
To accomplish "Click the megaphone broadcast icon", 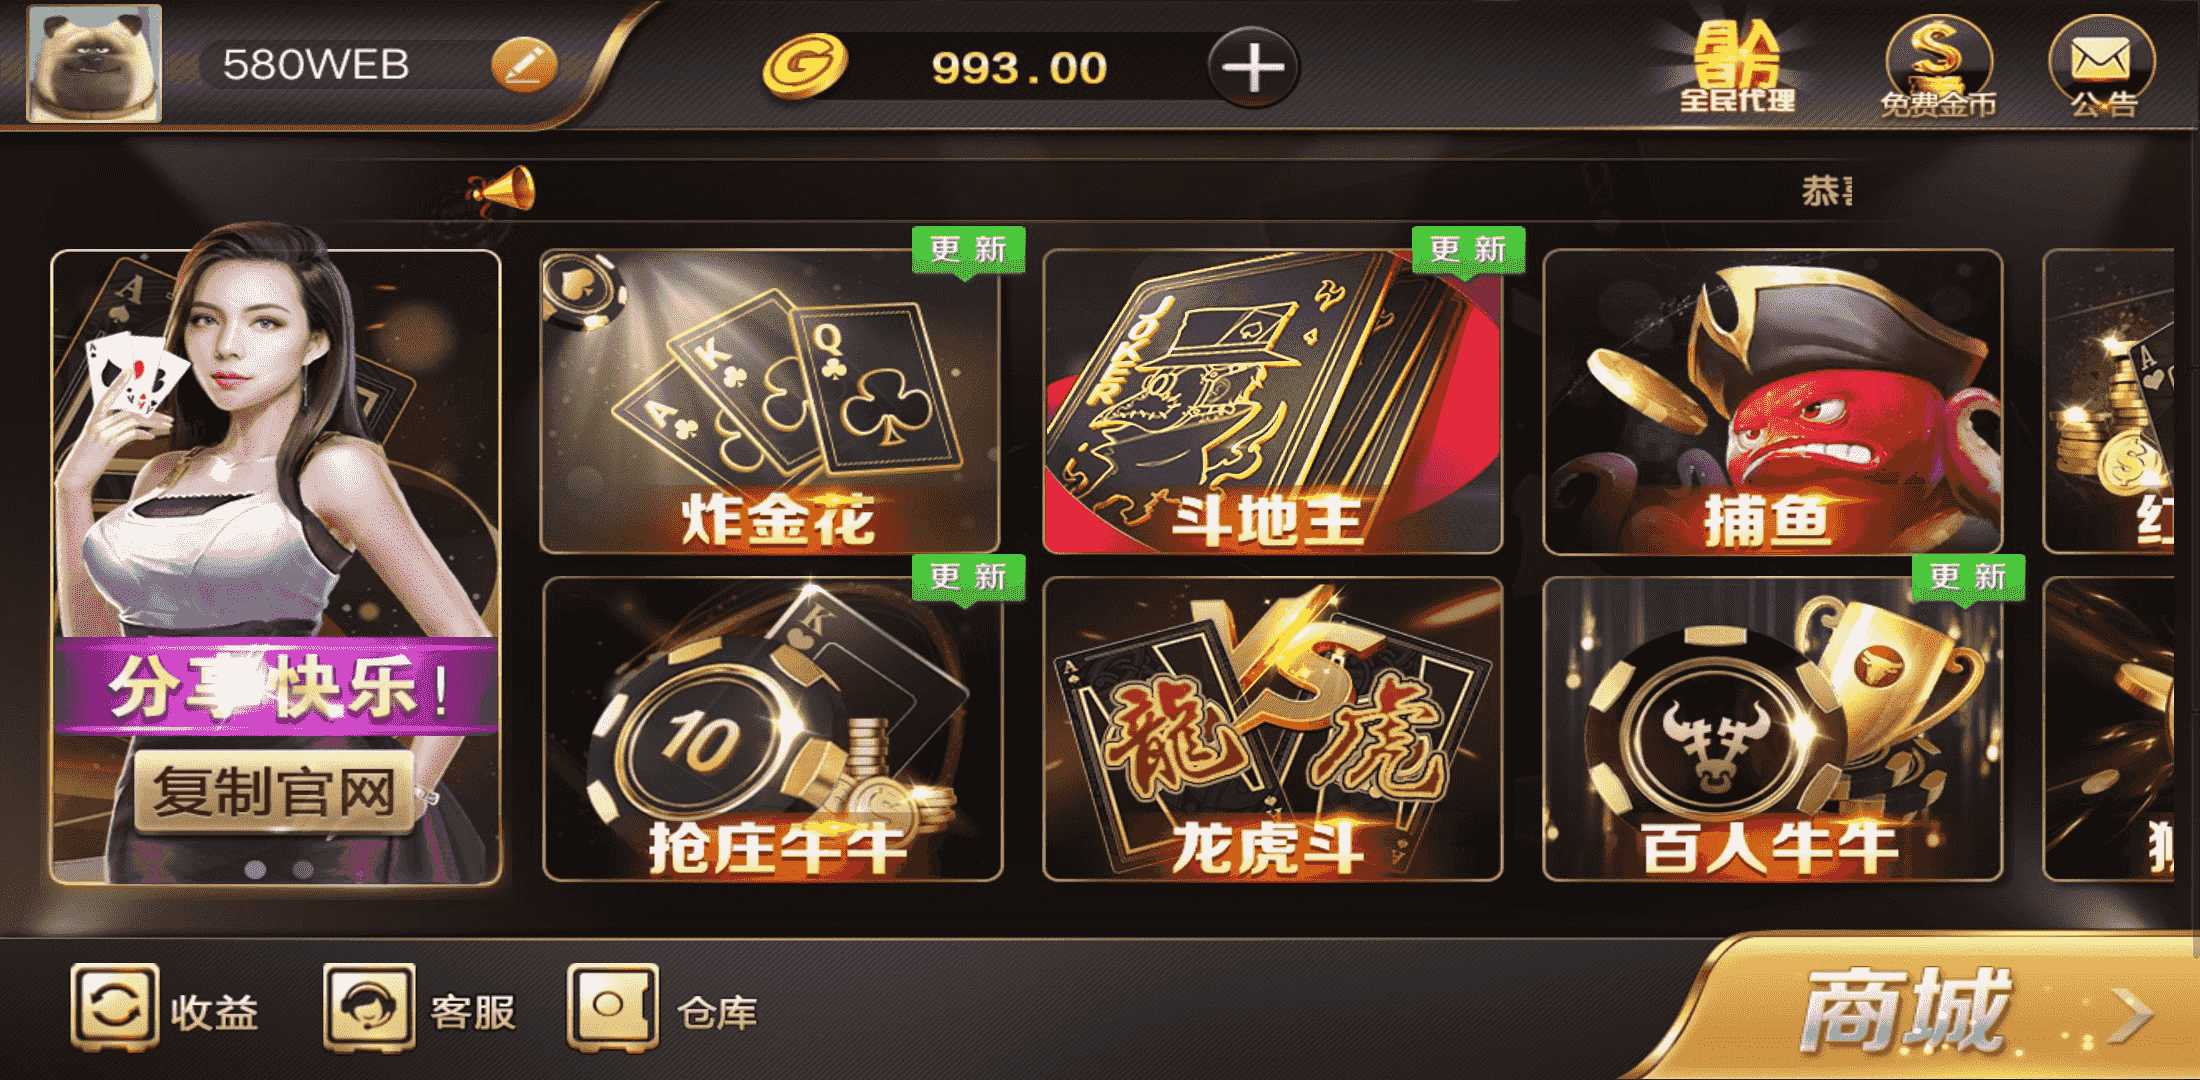I will coord(502,190).
